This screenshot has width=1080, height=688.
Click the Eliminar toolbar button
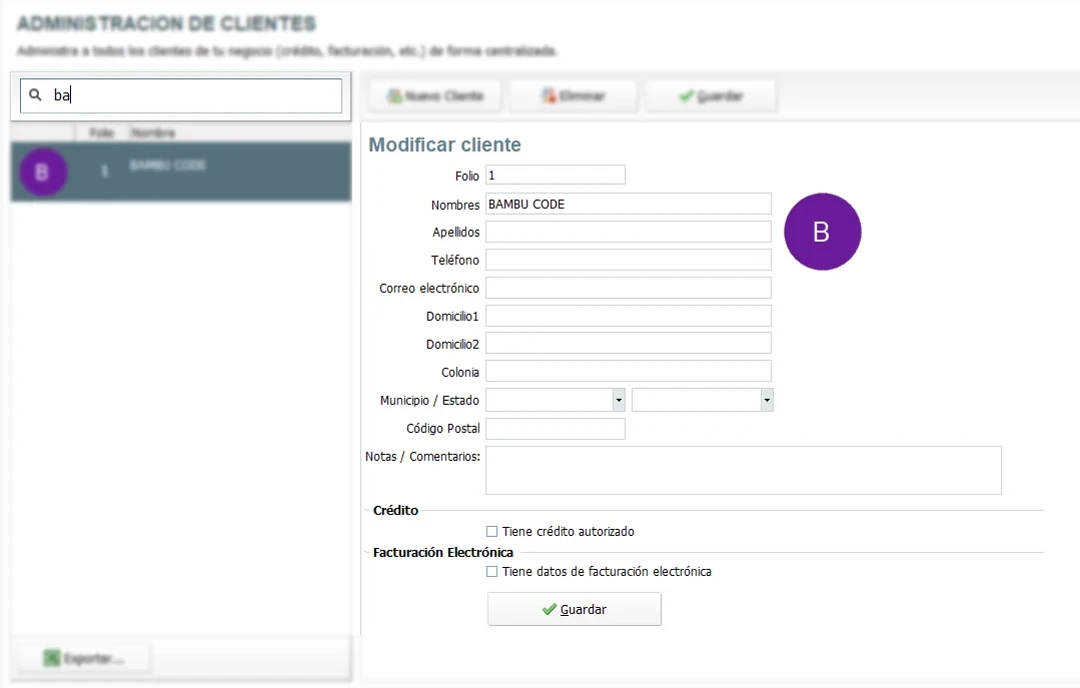coord(574,96)
